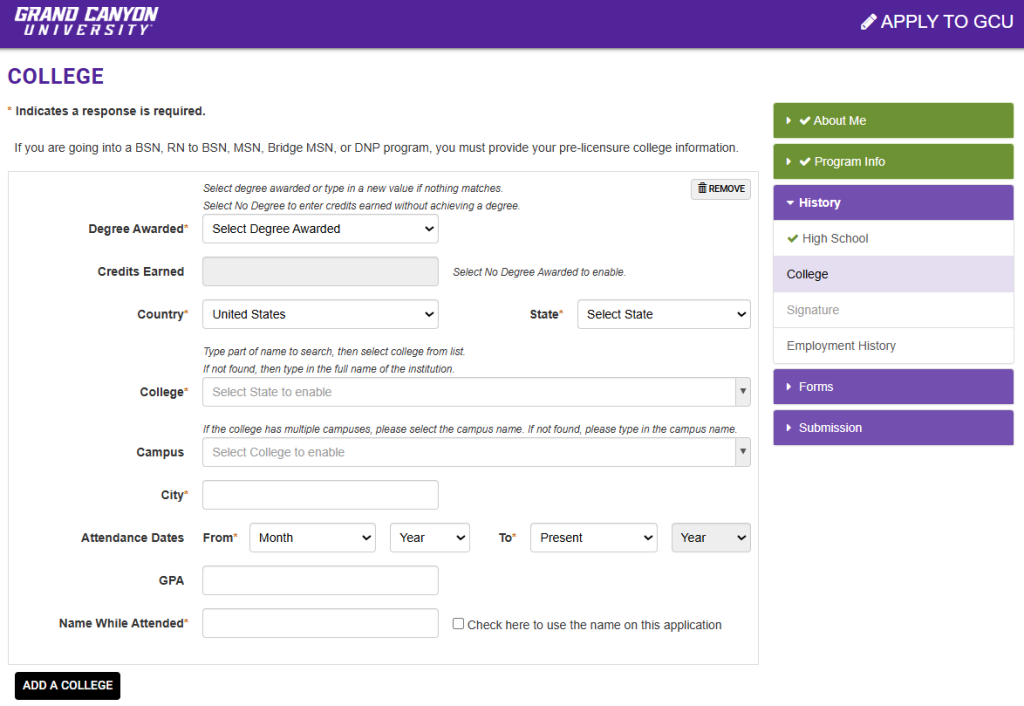Screen dimensions: 1024x706
Task: Open the Country dropdown
Action: (x=320, y=314)
